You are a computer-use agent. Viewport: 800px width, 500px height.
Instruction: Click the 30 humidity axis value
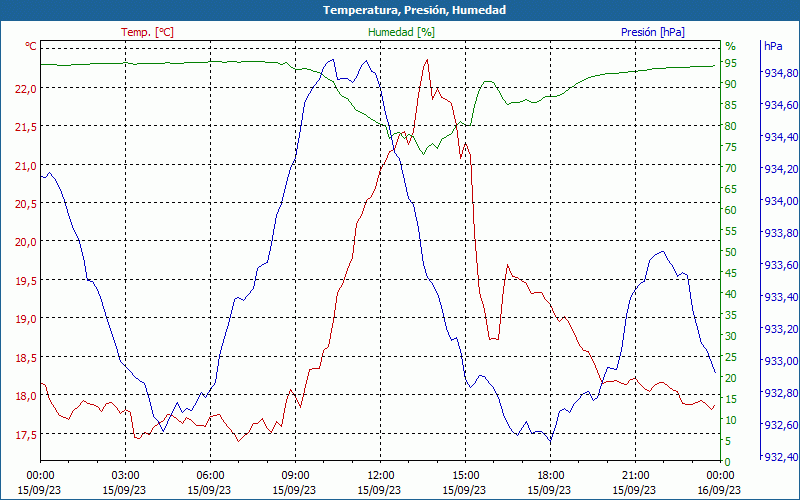[x=731, y=336]
